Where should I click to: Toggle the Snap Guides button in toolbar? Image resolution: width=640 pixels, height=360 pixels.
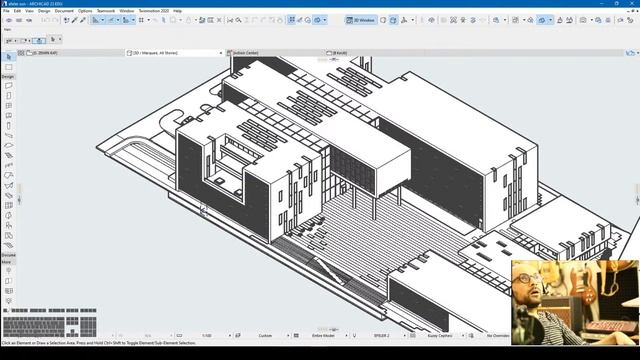pyautogui.click(x=111, y=20)
